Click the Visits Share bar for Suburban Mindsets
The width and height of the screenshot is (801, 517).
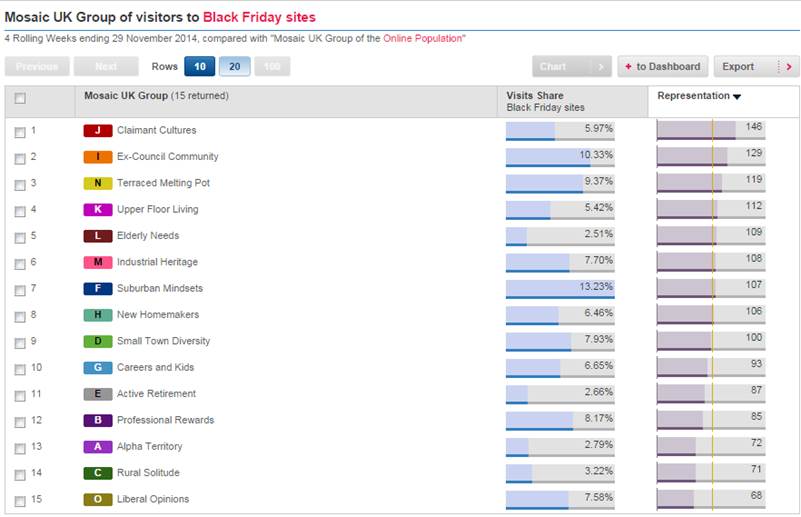coord(559,289)
